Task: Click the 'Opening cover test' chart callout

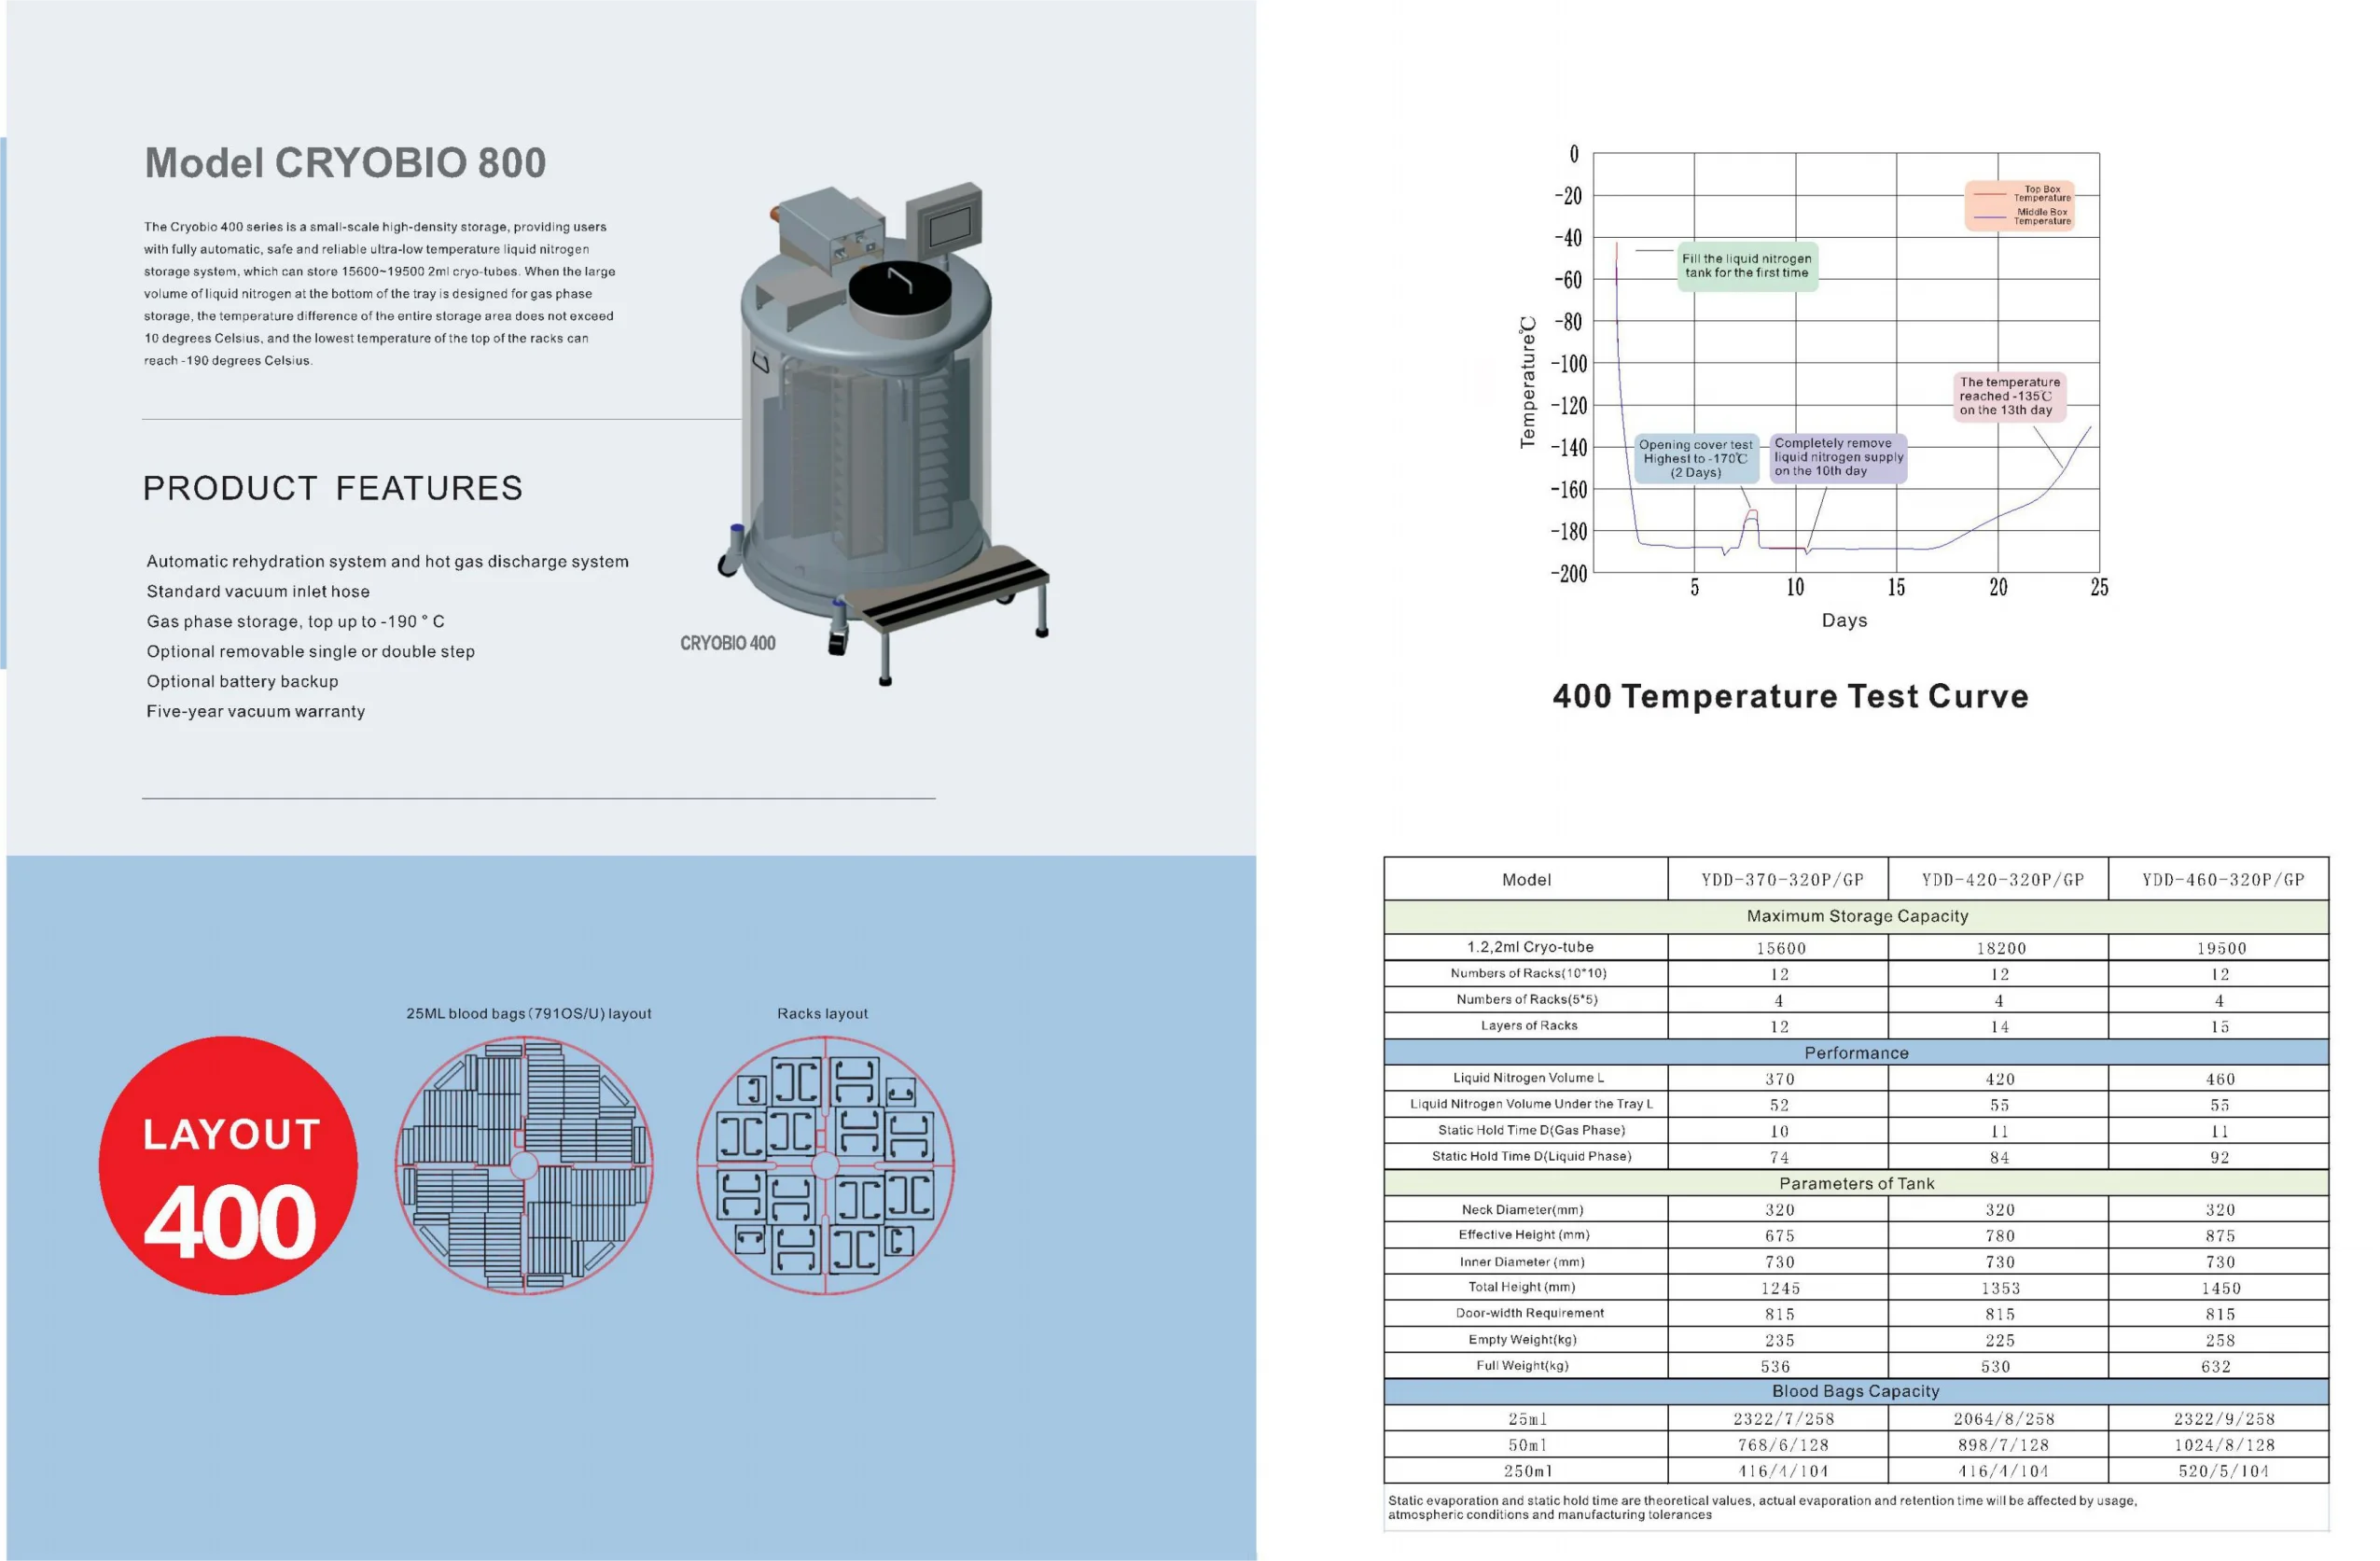Action: tap(1695, 459)
